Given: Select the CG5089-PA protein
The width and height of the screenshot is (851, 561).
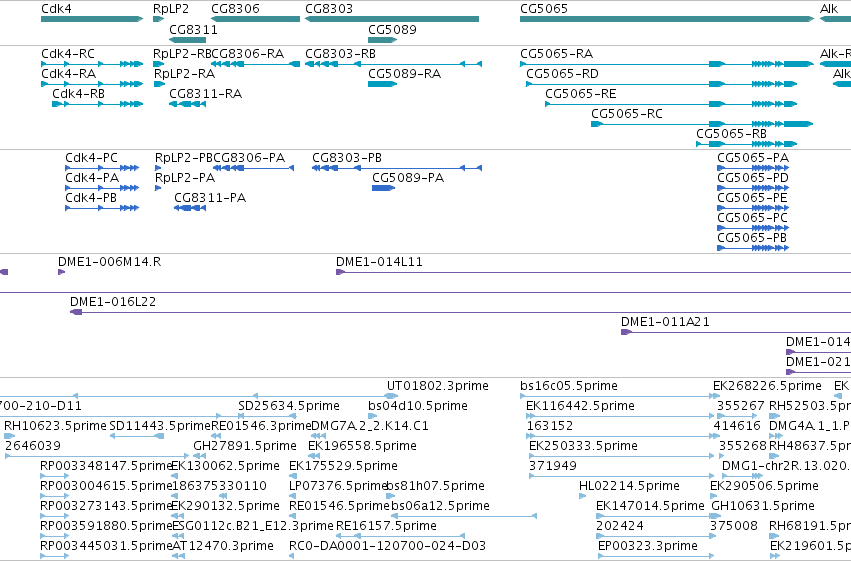Looking at the screenshot, I should click(x=383, y=188).
